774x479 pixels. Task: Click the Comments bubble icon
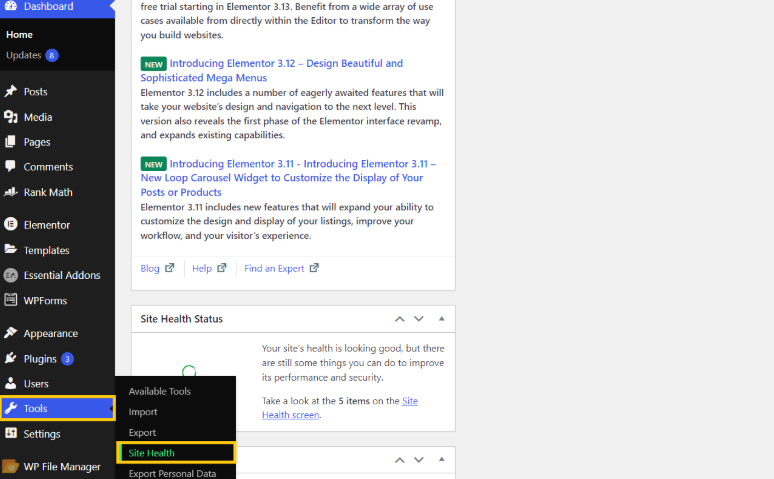point(10,167)
